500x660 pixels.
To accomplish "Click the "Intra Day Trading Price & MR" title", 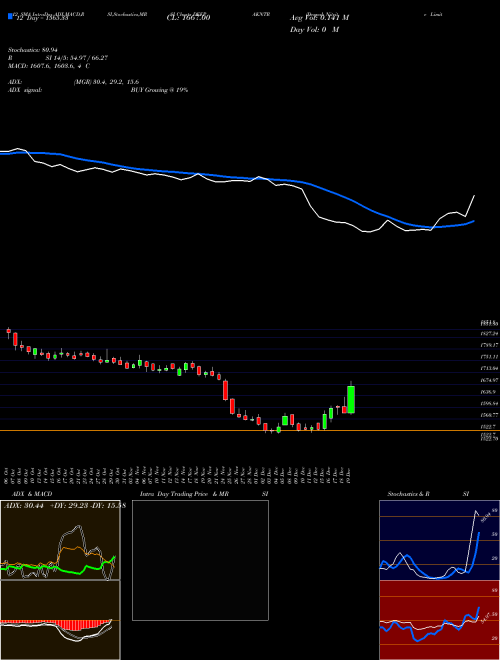I will click(184, 494).
